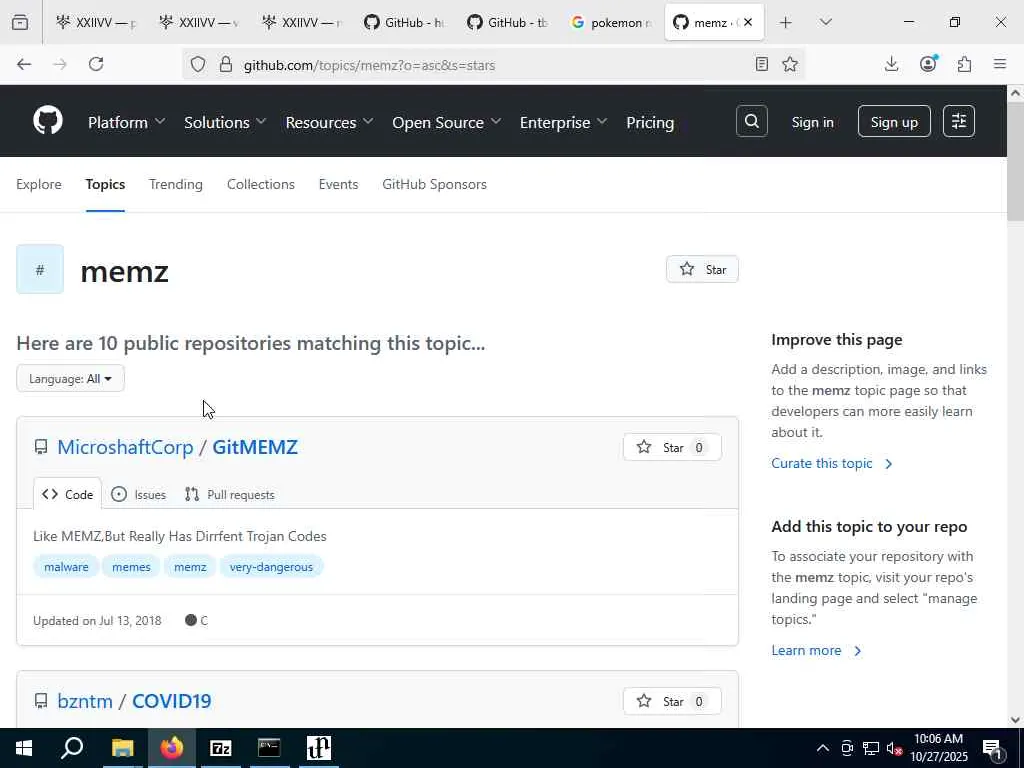Viewport: 1024px width, 768px height.
Task: Click the repository icon beside bzntm
Action: coord(40,701)
